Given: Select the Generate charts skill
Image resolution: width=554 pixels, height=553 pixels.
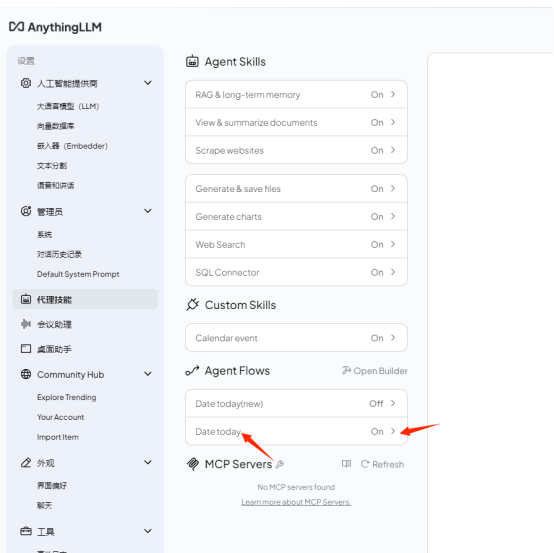Looking at the screenshot, I should point(296,216).
